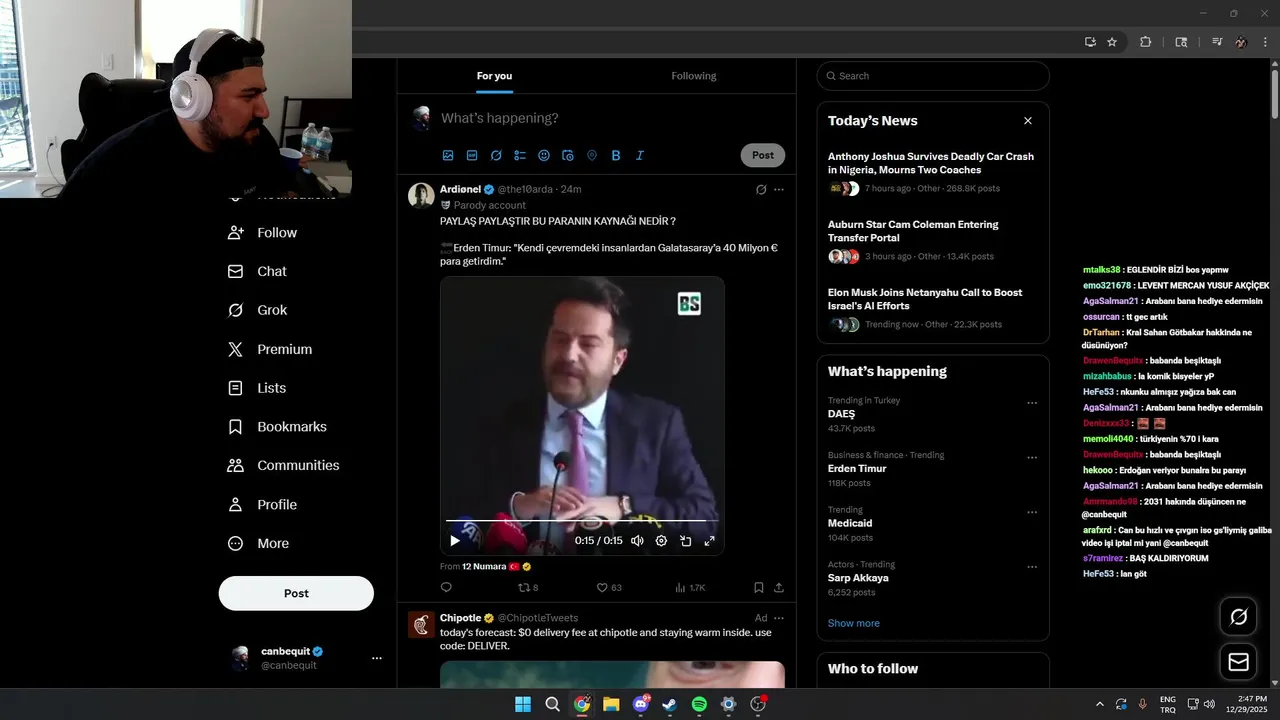1280x720 pixels.
Task: Switch to the For you tab
Action: (x=494, y=76)
